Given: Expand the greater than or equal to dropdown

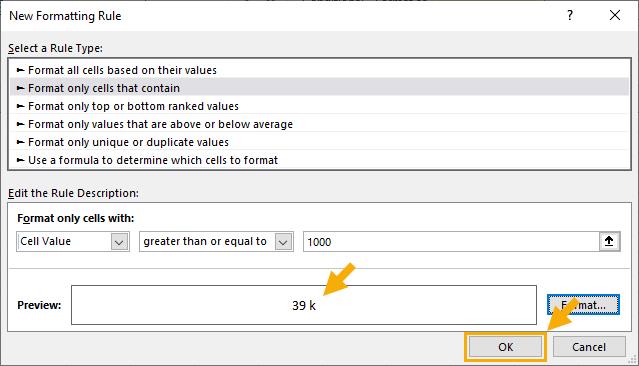Looking at the screenshot, I should (283, 242).
